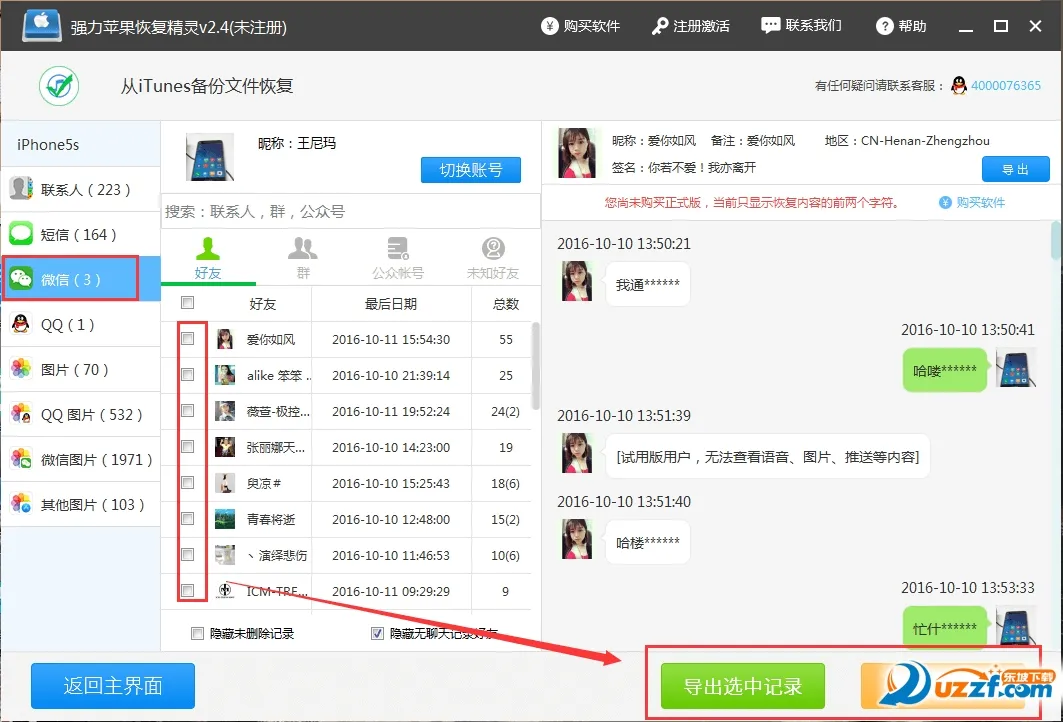Check the box for 薇萱-极控 row
Screen dimensions: 1063x722
coord(188,410)
